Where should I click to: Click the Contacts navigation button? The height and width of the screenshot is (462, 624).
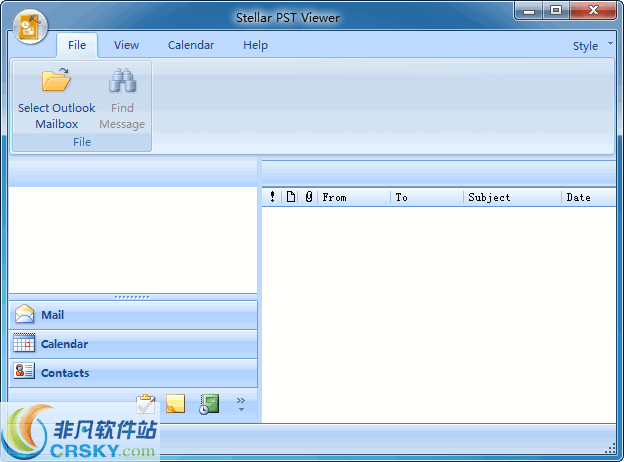point(133,373)
